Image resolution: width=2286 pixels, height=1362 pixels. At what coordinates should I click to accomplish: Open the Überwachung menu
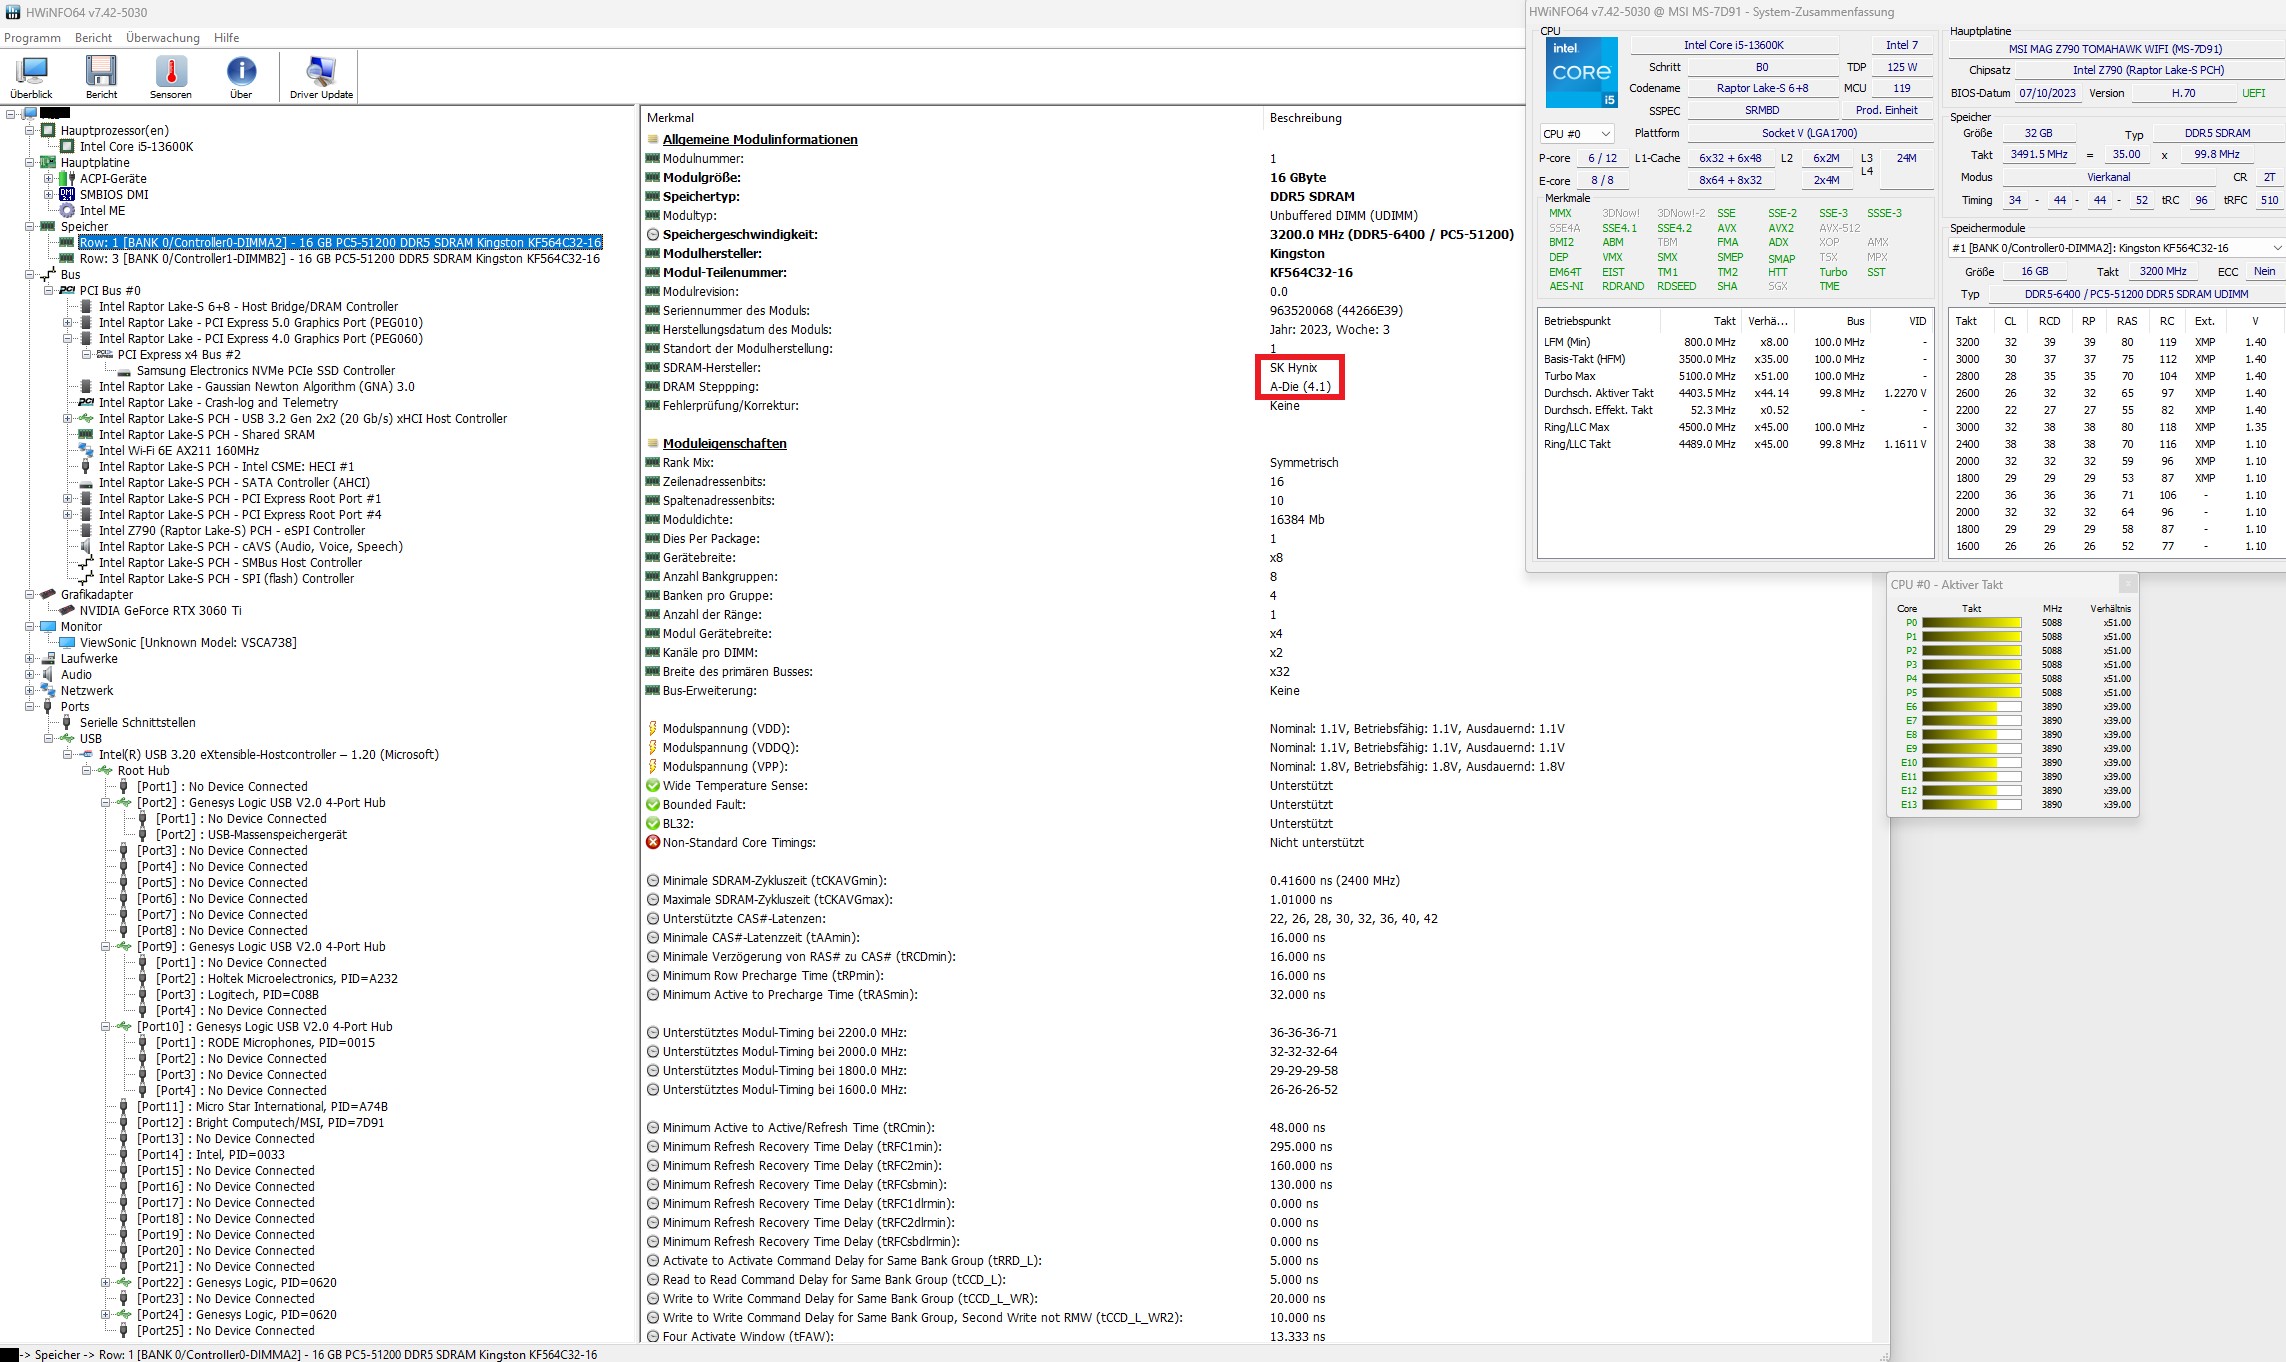[163, 38]
